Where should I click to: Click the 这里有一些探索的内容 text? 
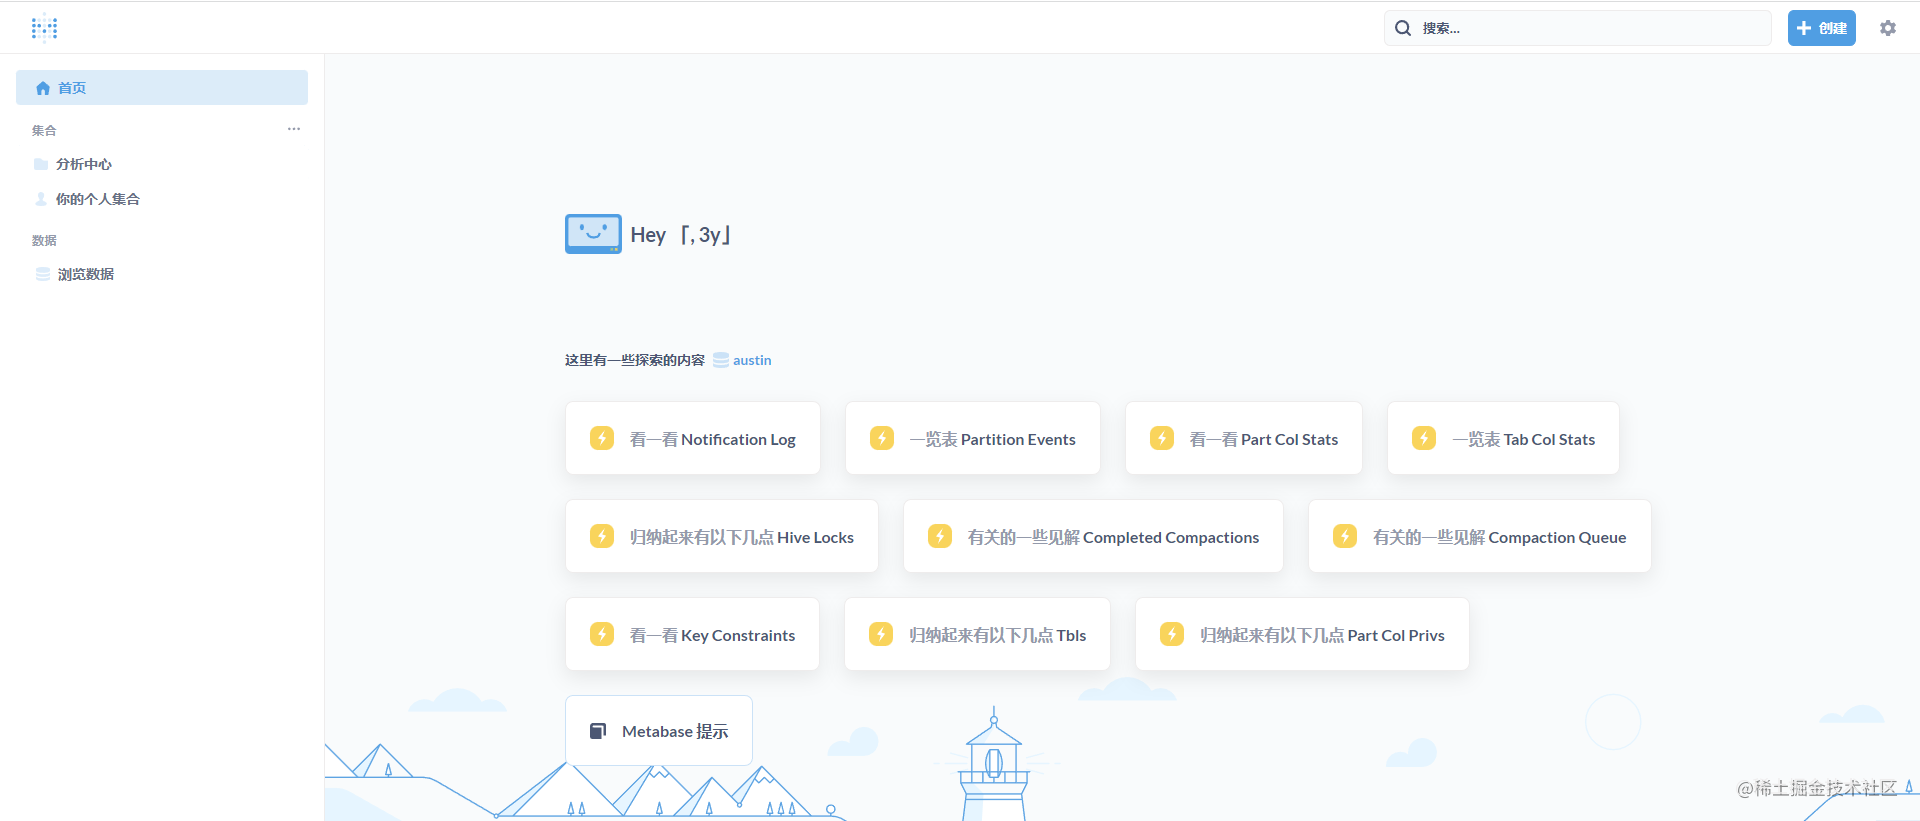635,360
